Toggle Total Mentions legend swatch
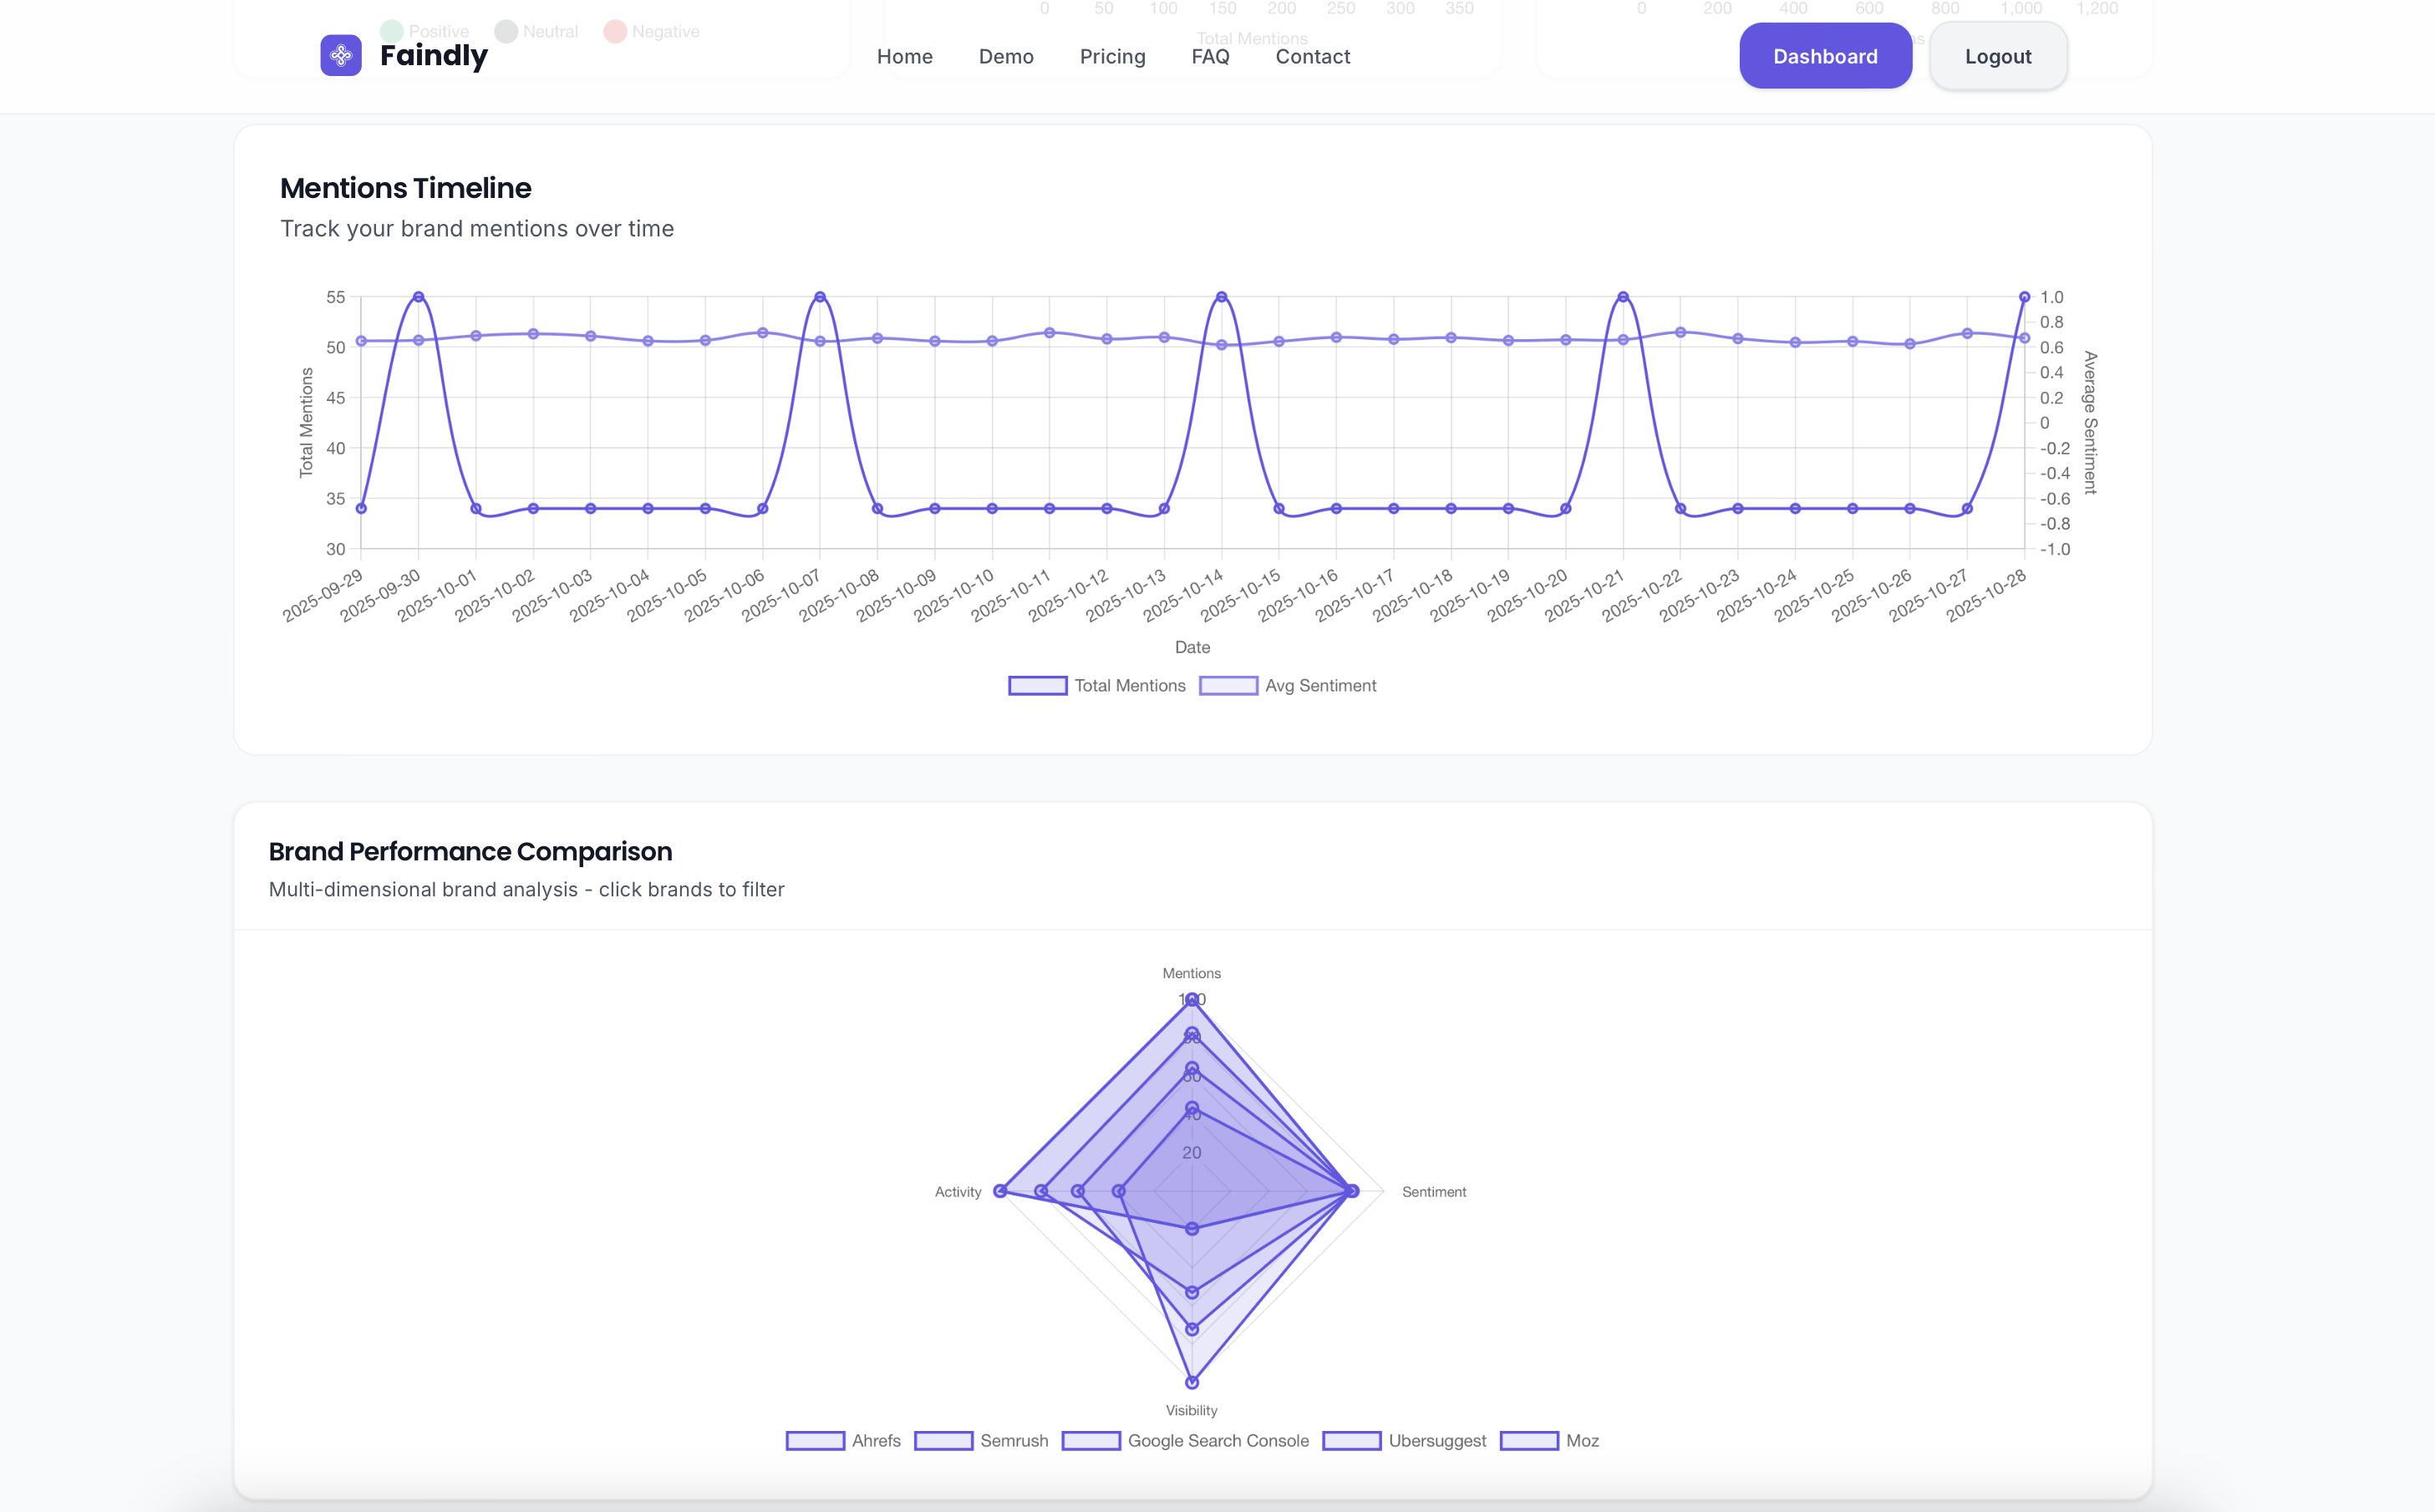The image size is (2435, 1512). point(1037,686)
